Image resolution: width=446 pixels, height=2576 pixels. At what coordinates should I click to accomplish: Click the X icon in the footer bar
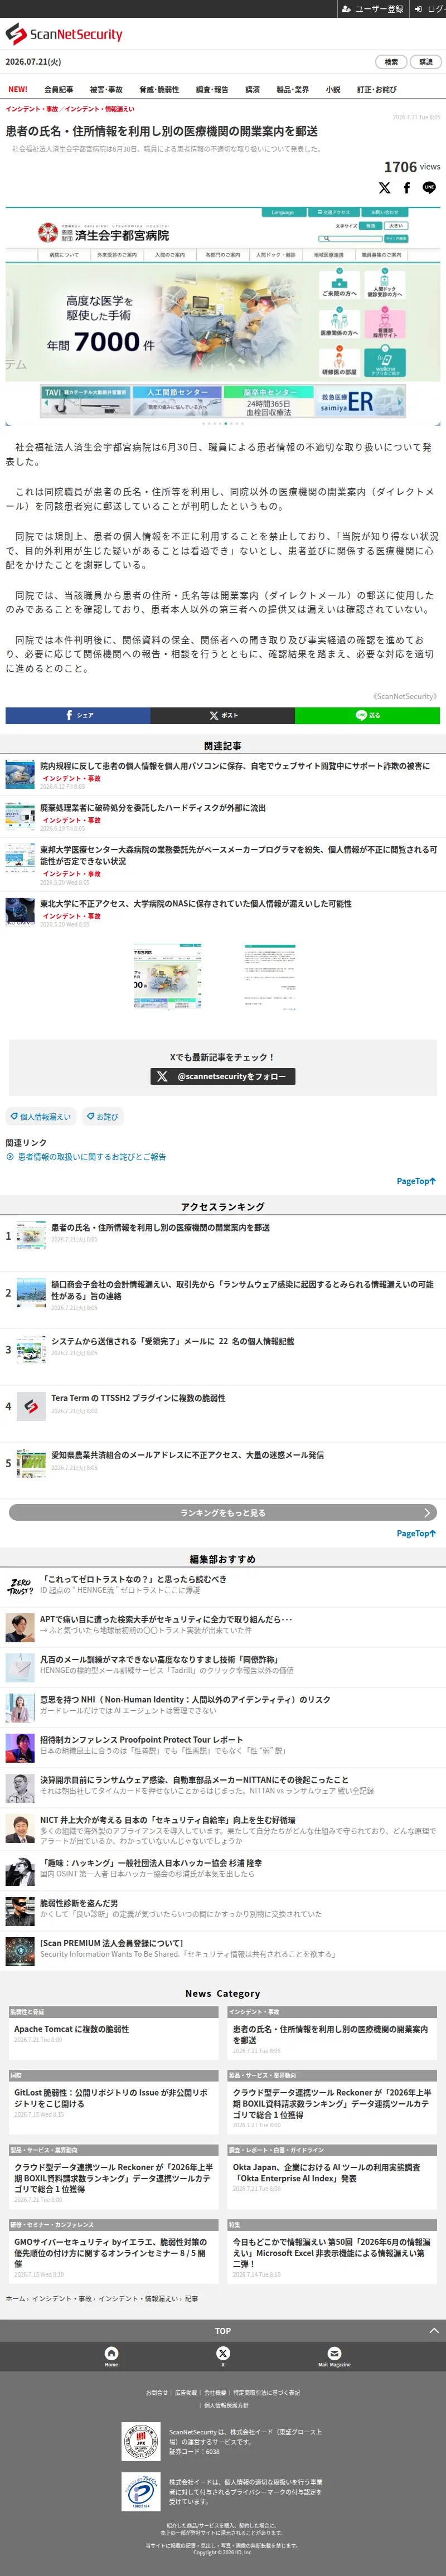coord(223,2356)
